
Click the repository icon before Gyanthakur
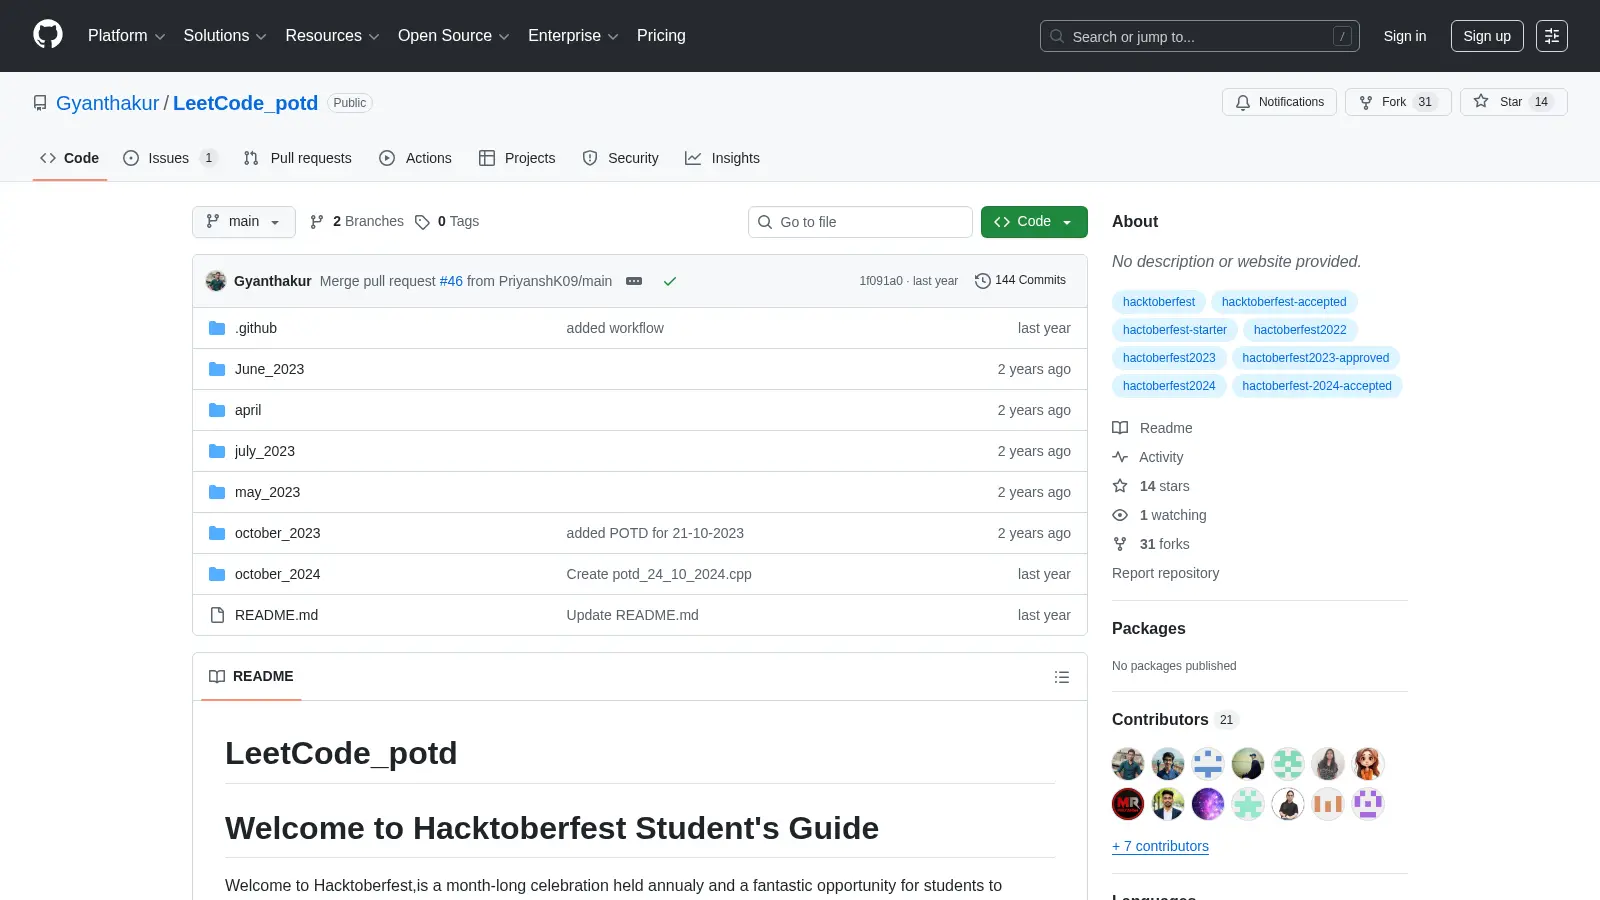(40, 103)
